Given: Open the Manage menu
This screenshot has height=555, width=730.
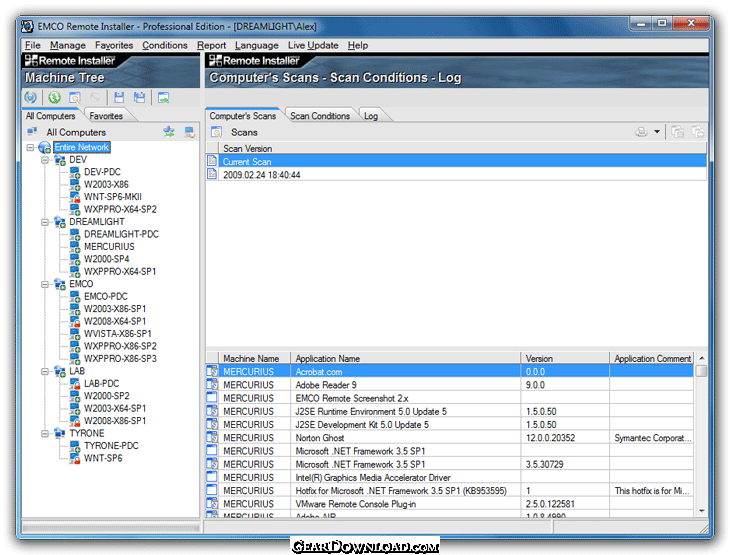Looking at the screenshot, I should [x=68, y=45].
